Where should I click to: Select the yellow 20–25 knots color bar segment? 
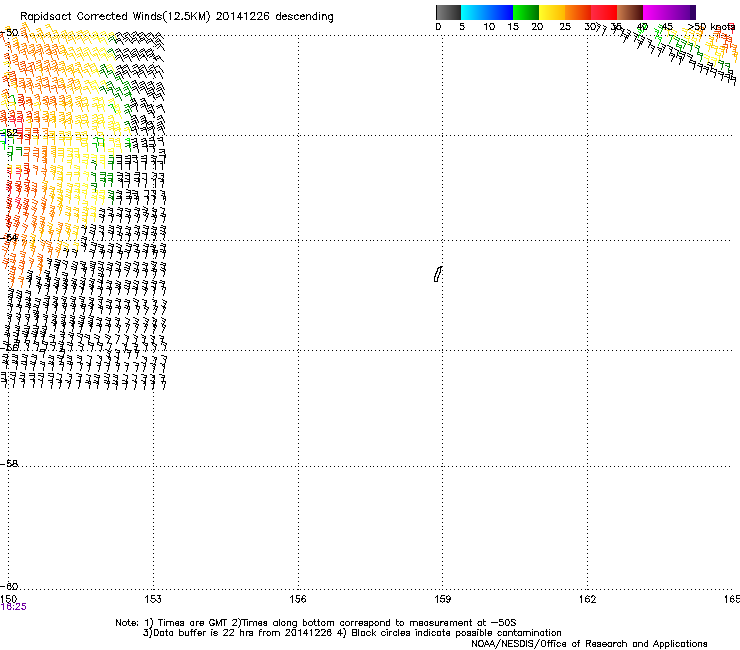point(552,12)
